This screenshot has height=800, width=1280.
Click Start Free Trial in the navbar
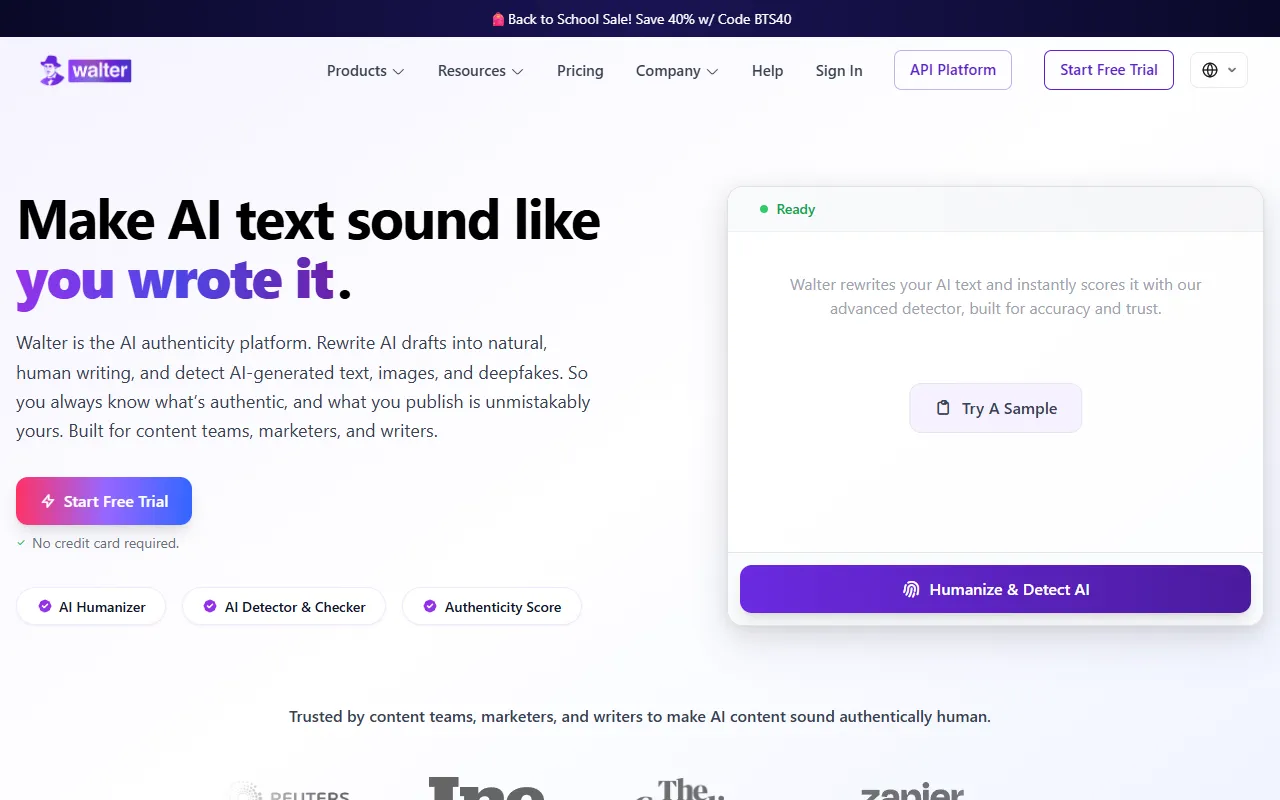(x=1109, y=70)
